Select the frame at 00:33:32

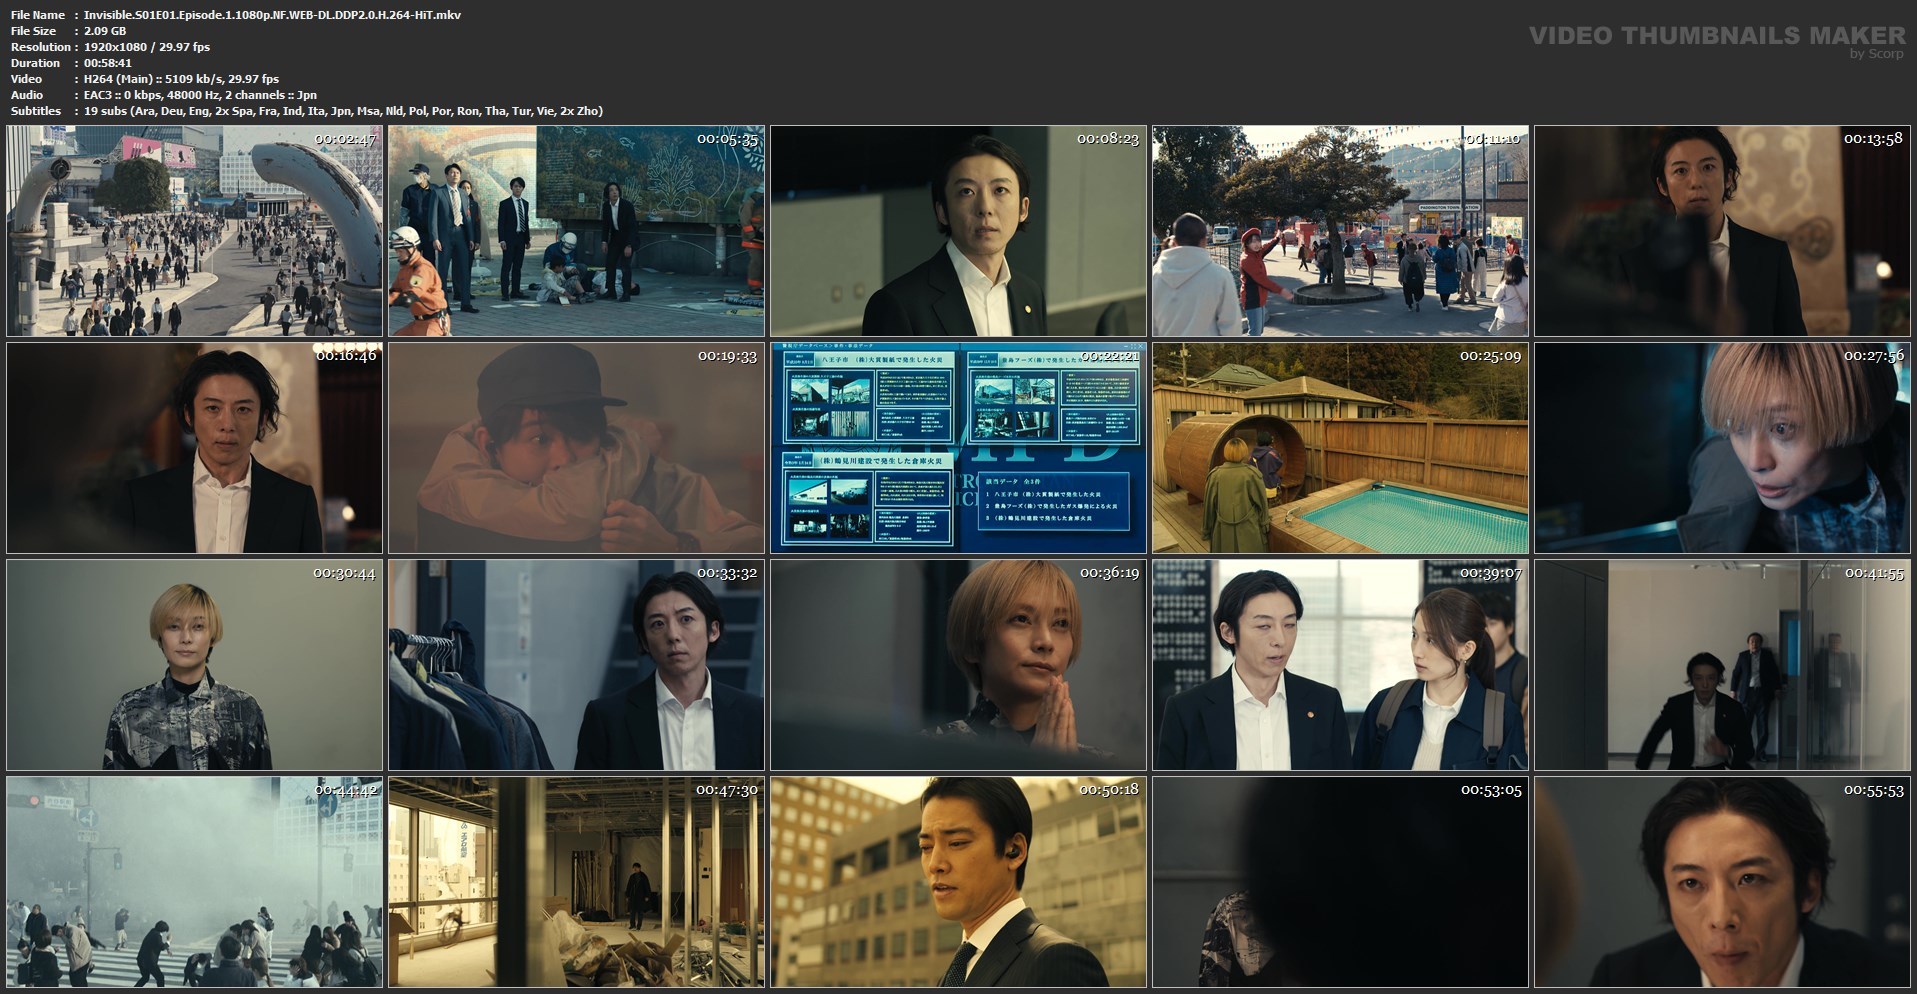coord(576,665)
